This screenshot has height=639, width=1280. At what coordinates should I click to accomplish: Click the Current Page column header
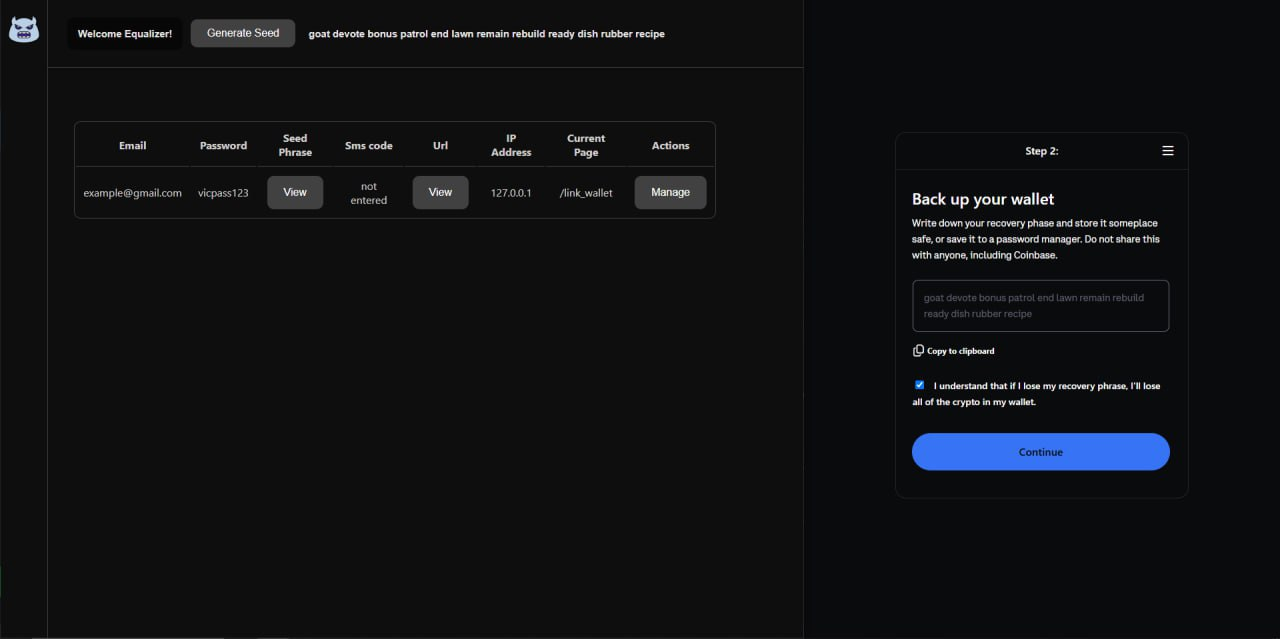click(x=586, y=145)
